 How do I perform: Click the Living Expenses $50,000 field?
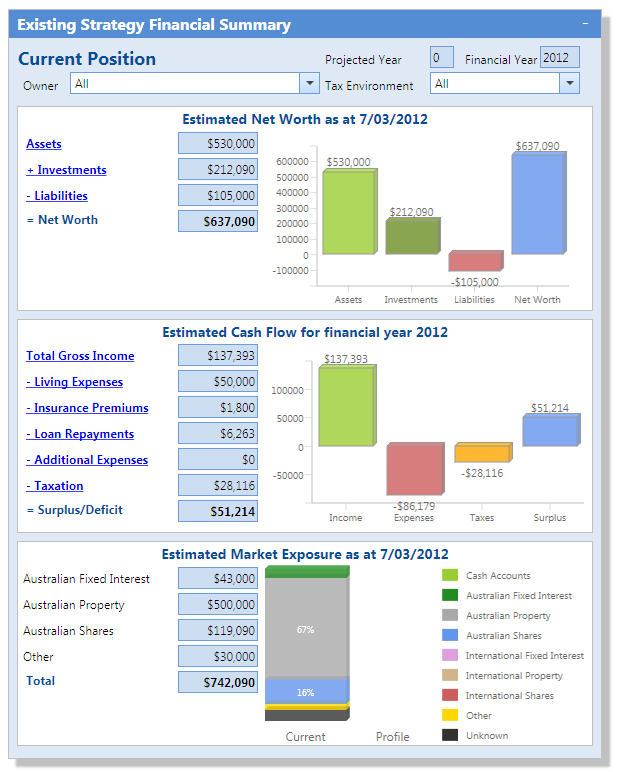tap(218, 381)
